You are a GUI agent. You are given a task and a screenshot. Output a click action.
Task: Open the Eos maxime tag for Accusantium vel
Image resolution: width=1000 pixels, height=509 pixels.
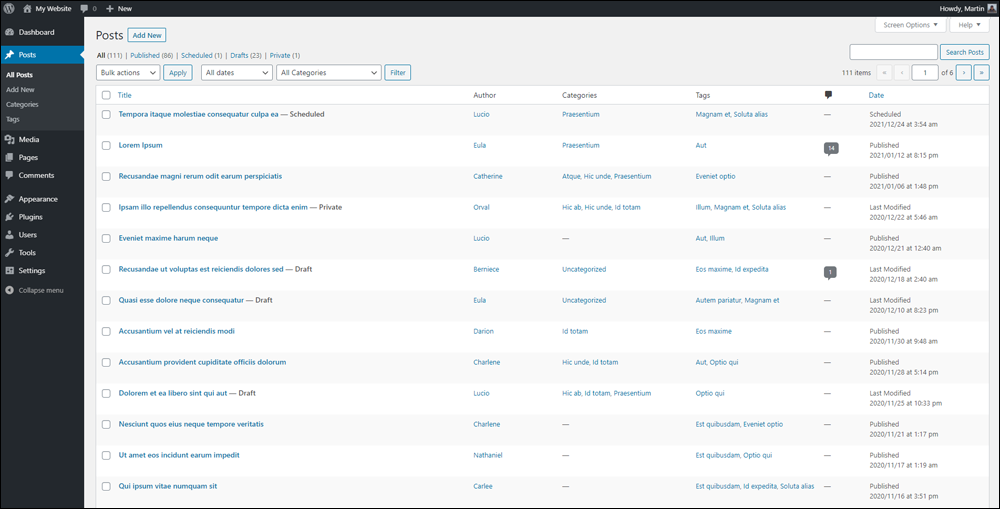click(x=714, y=331)
